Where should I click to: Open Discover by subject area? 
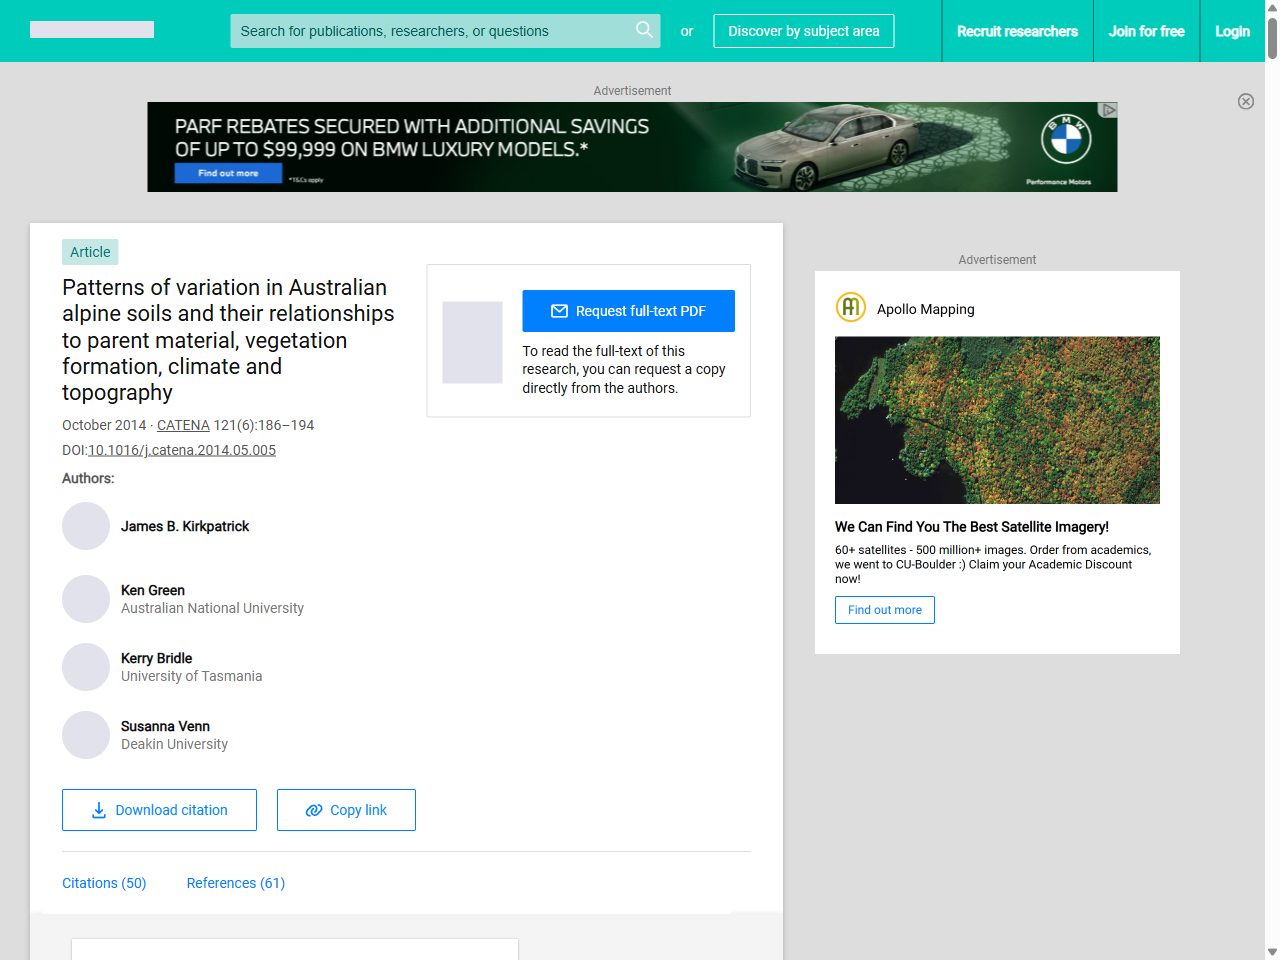[803, 31]
